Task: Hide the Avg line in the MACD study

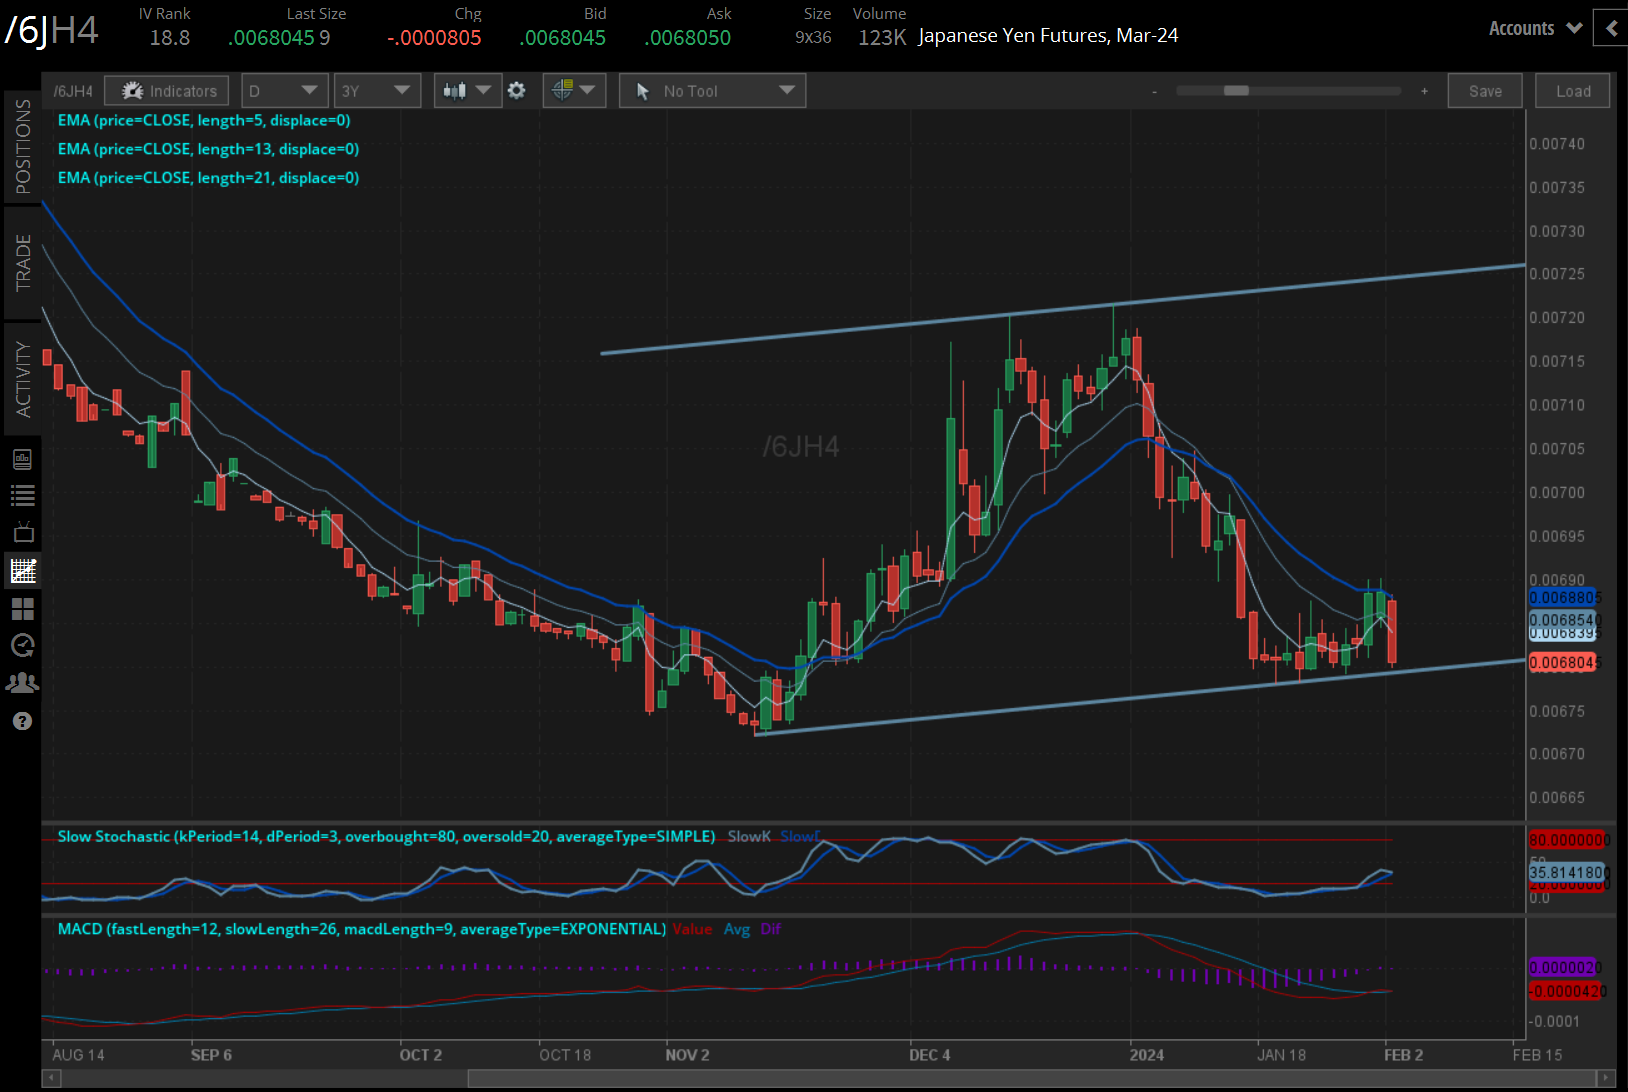Action: pos(737,929)
